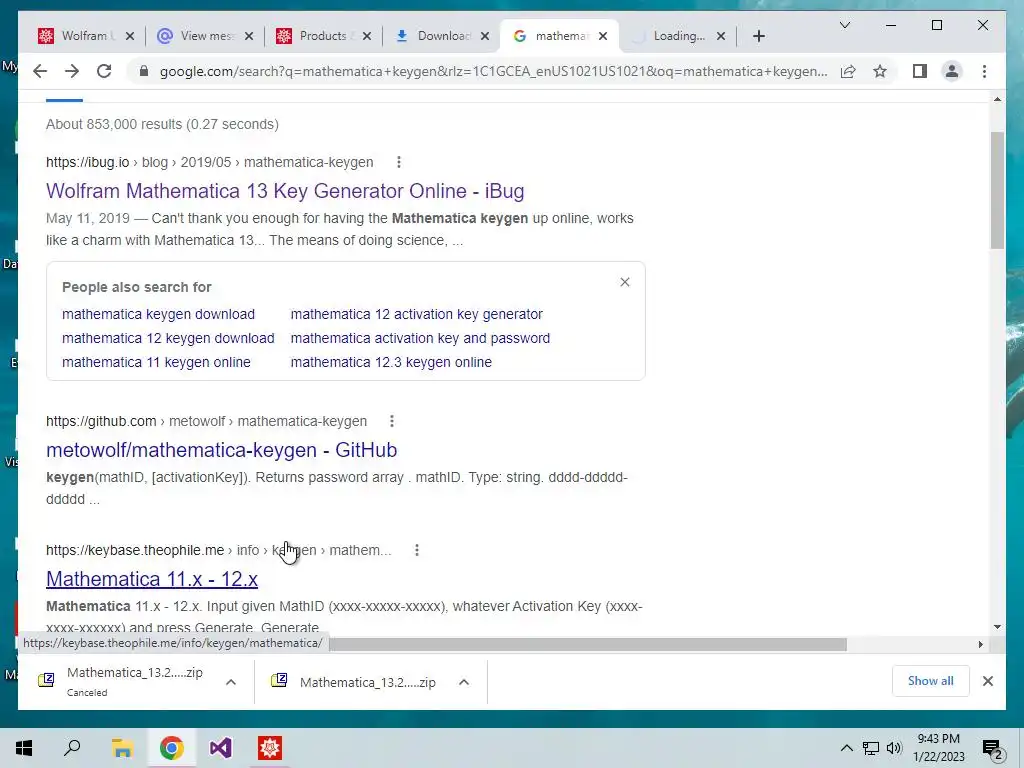
Task: Open the notification center
Action: [992, 748]
